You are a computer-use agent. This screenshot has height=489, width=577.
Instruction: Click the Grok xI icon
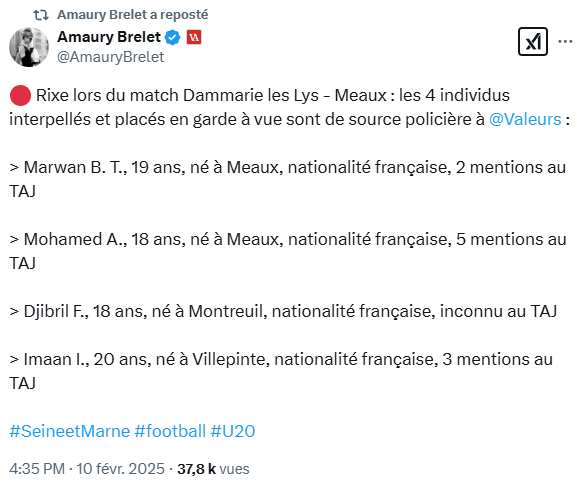pos(532,42)
